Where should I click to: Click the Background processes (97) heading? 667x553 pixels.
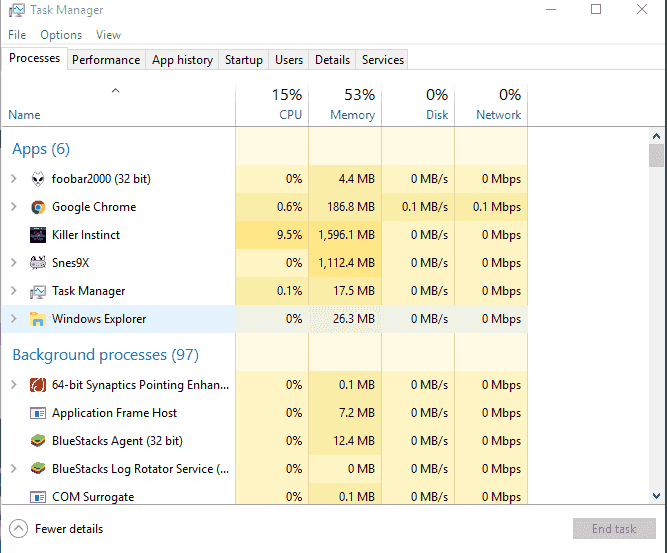(x=105, y=355)
